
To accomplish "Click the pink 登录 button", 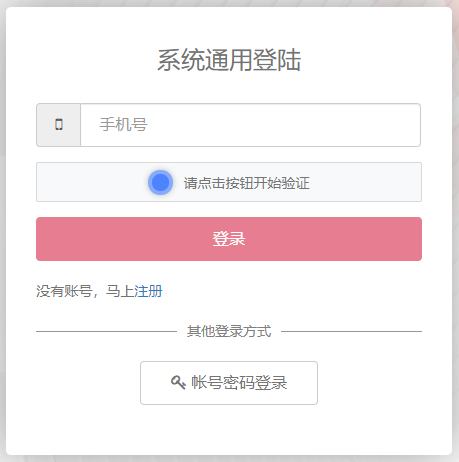I will [x=229, y=239].
